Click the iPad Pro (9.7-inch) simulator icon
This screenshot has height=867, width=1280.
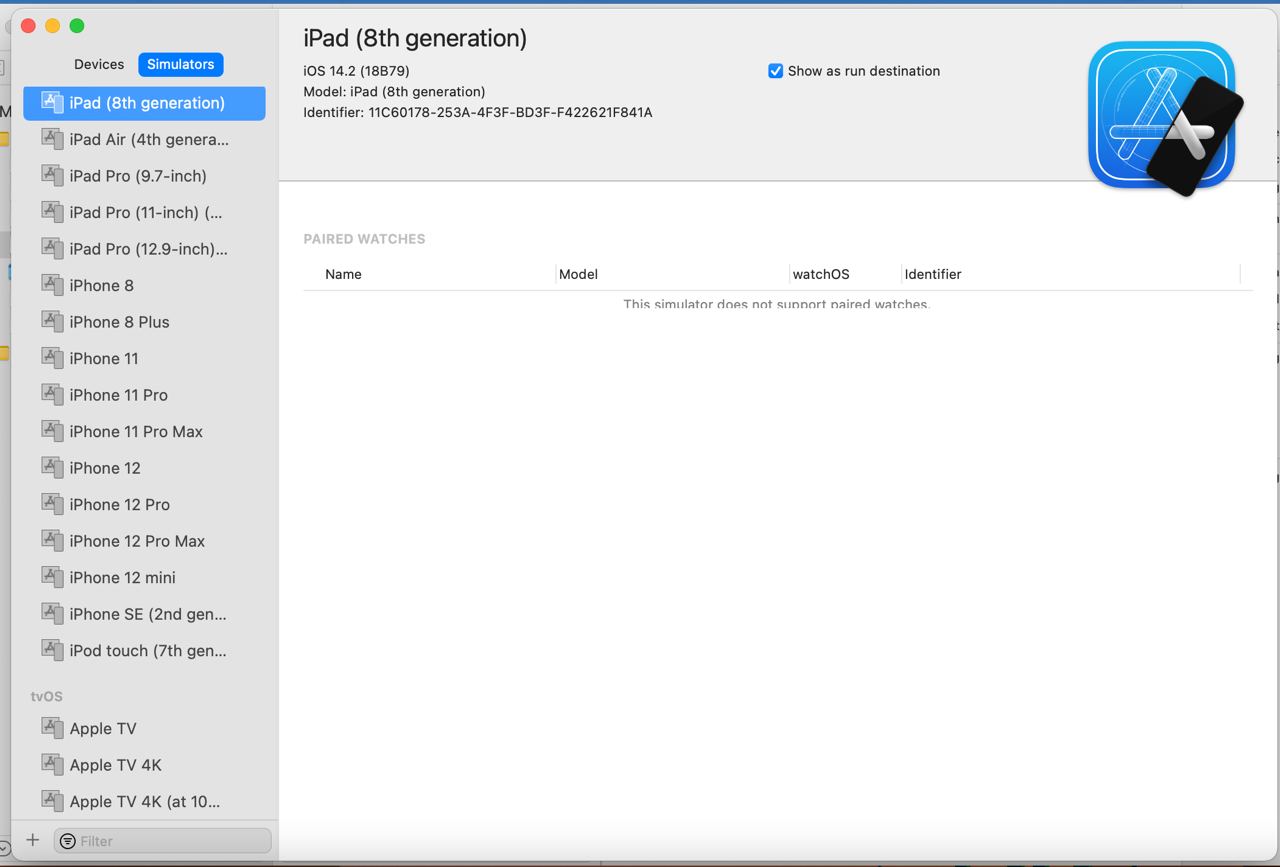52,175
